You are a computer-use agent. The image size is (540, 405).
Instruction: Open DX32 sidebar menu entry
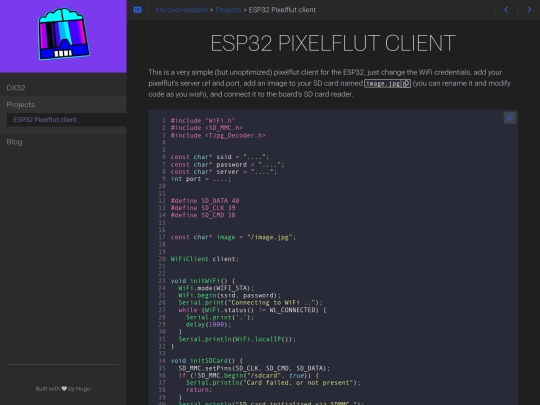click(x=63, y=88)
